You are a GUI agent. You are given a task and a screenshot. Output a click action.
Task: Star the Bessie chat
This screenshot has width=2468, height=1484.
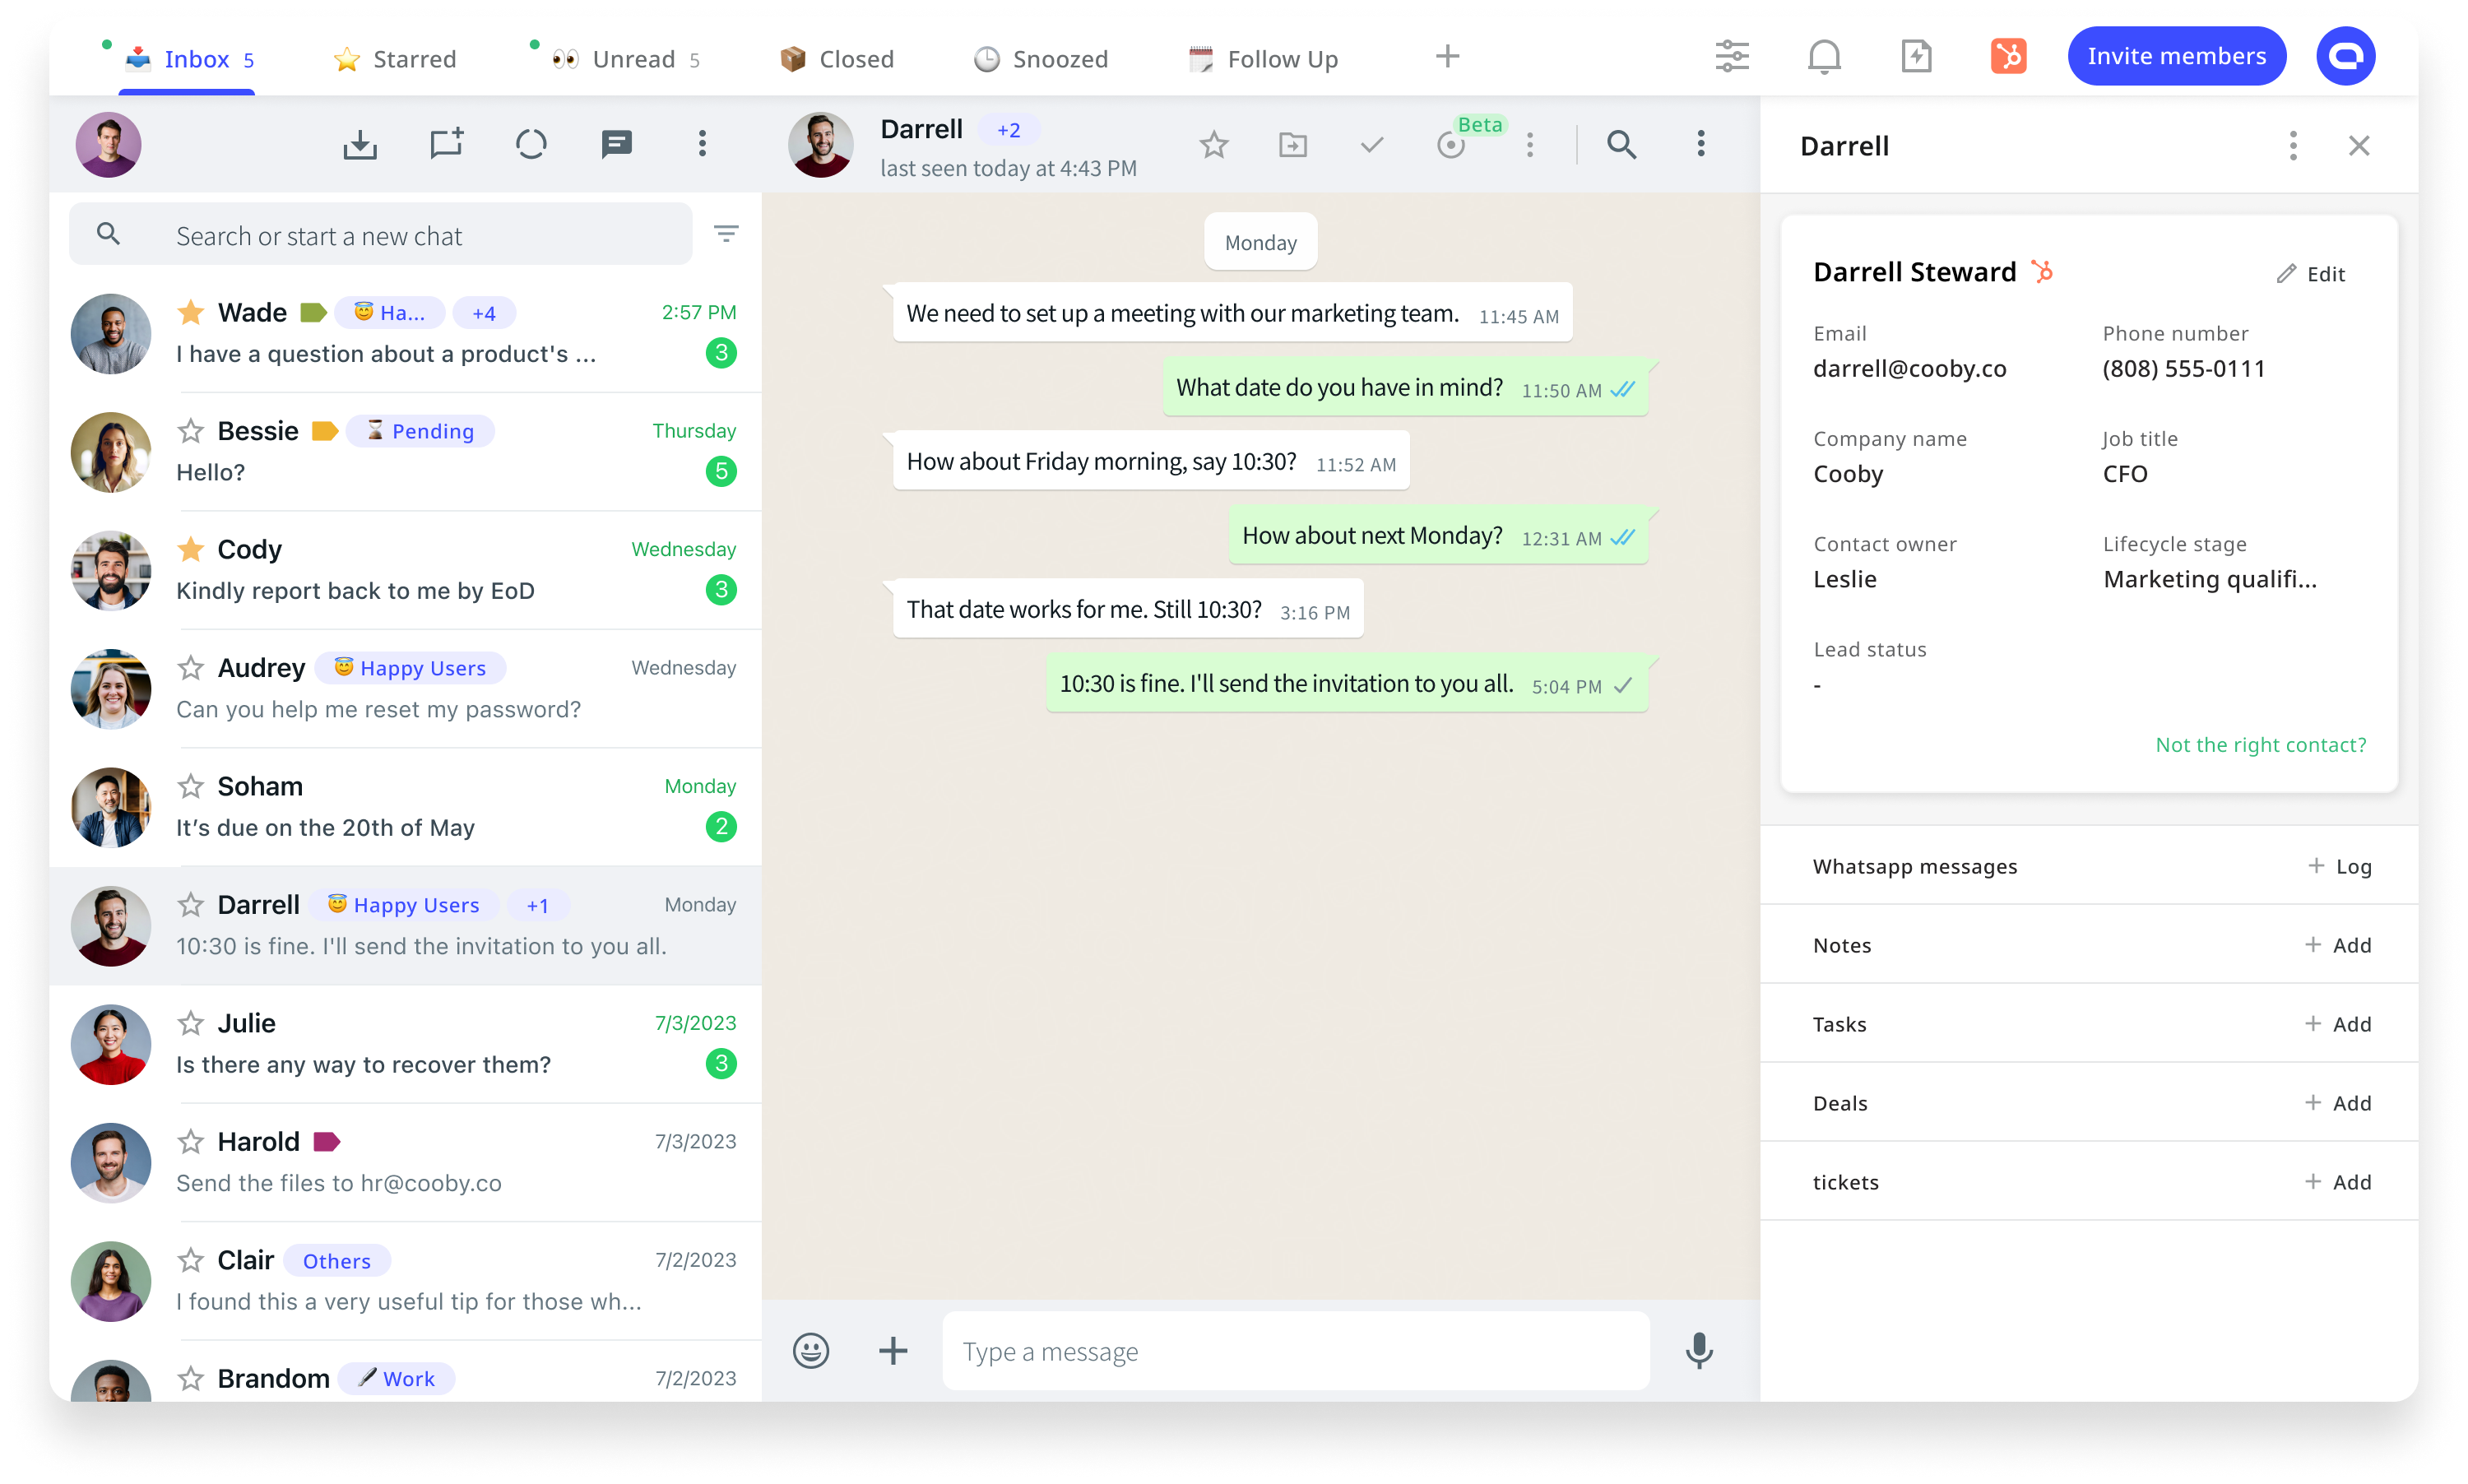point(190,431)
